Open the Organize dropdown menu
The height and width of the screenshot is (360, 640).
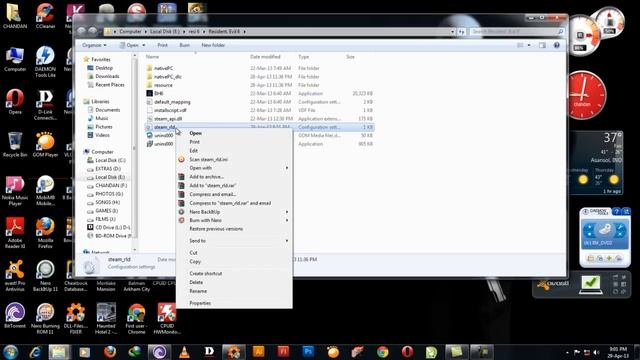pyautogui.click(x=94, y=45)
